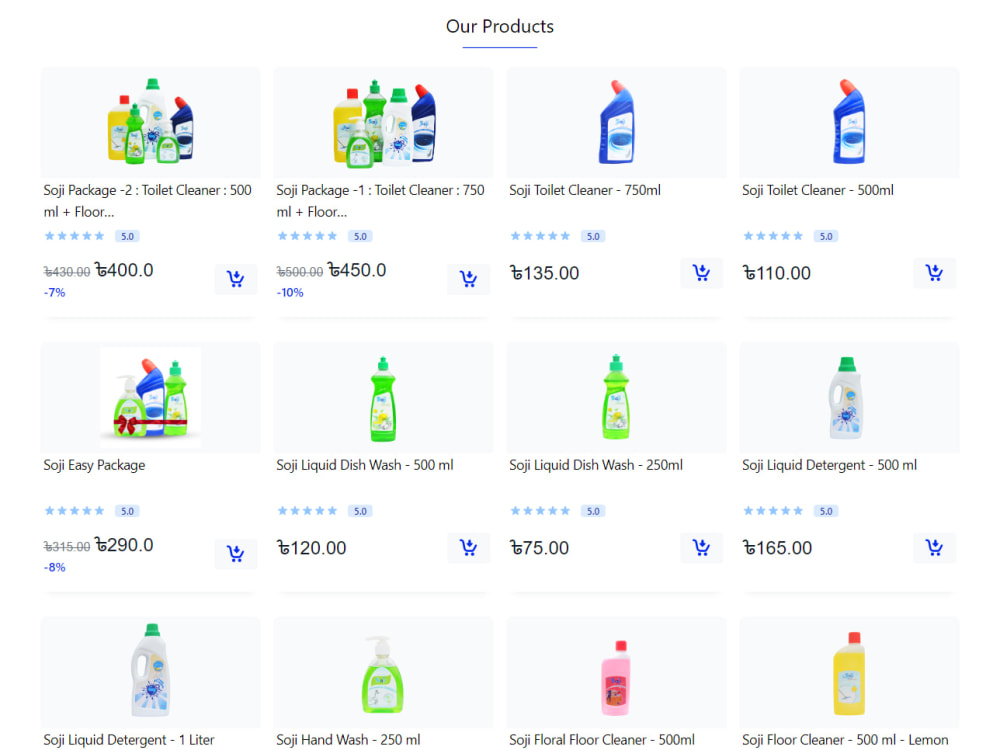
Task: Add Soji Toilet Cleaner 500ml to cart
Action: tap(934, 273)
